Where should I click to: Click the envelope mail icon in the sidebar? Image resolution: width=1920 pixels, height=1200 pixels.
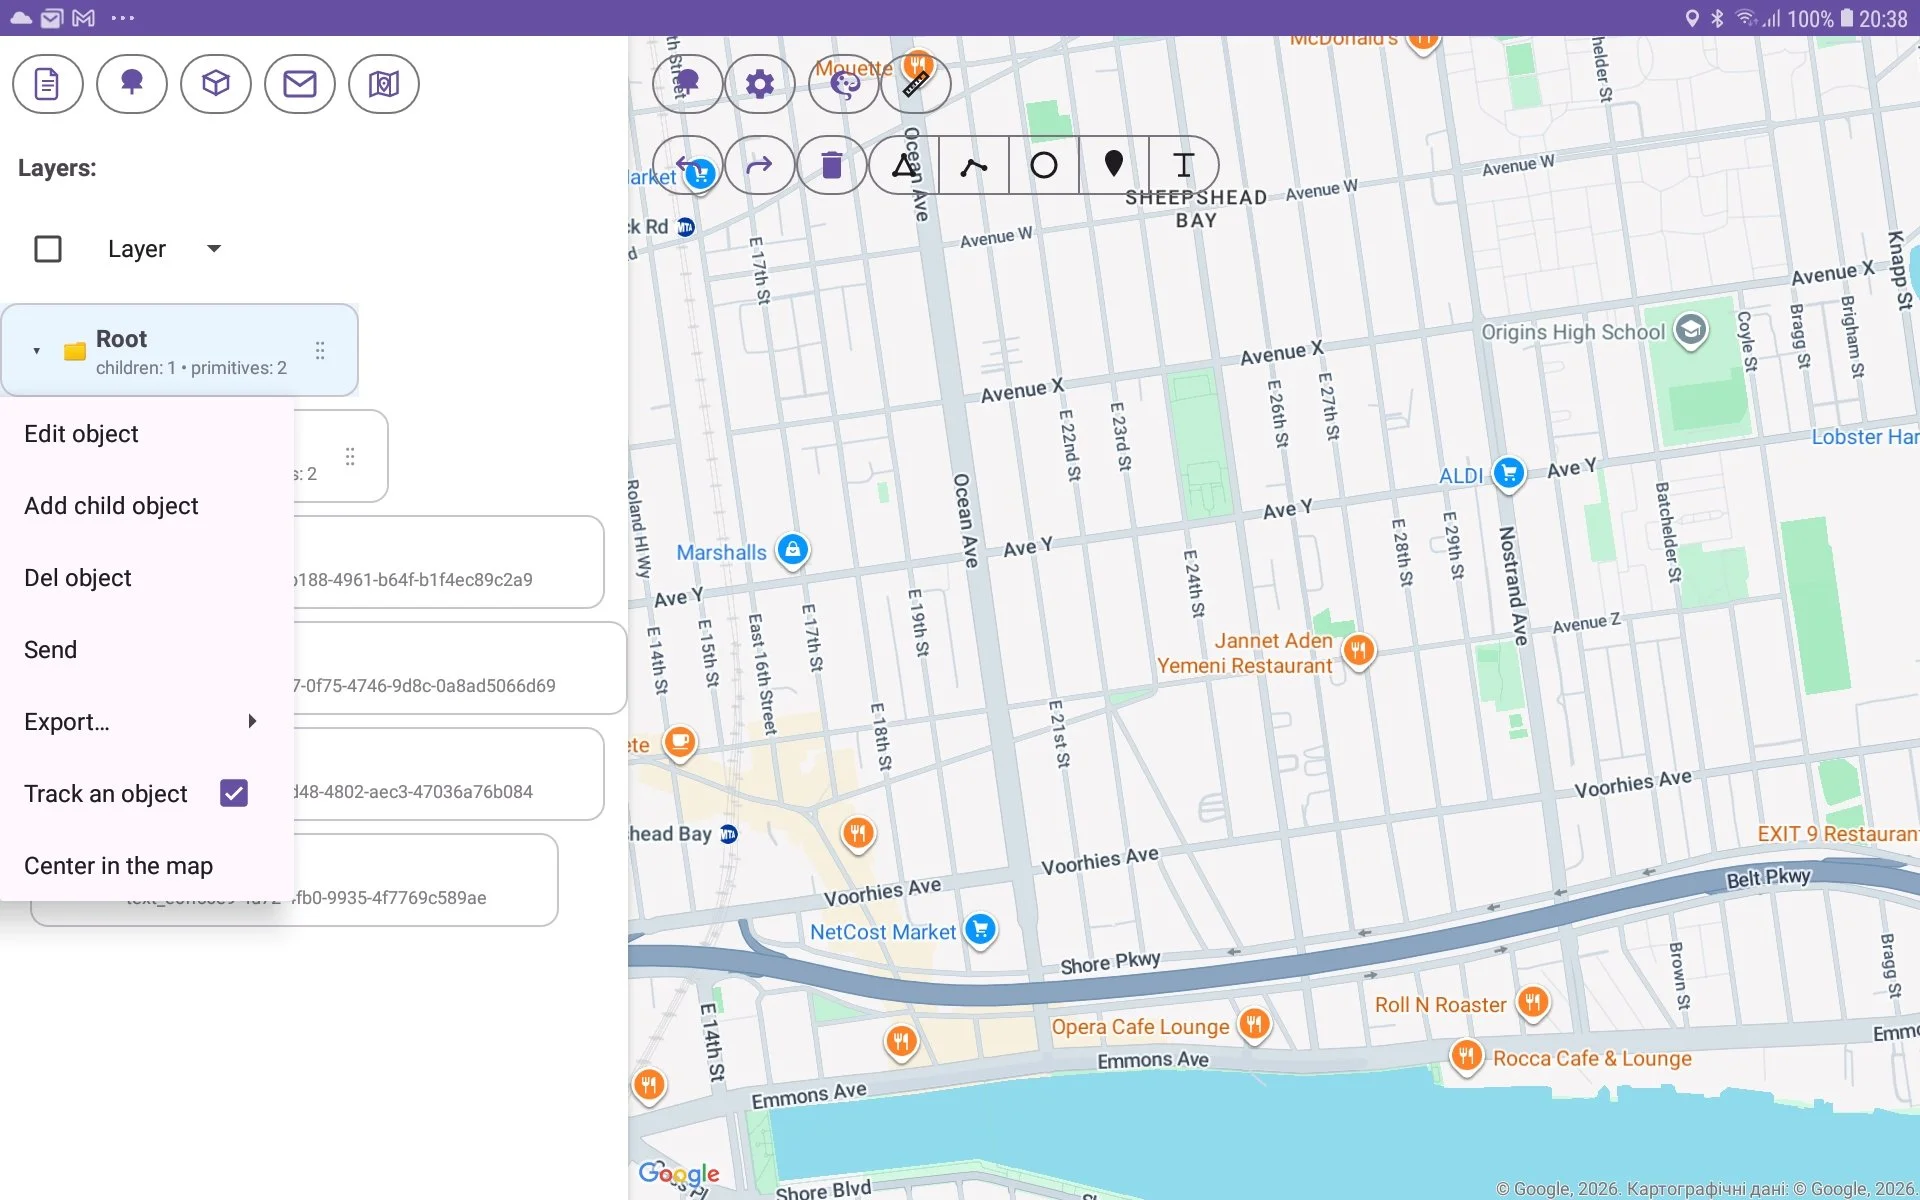299,84
